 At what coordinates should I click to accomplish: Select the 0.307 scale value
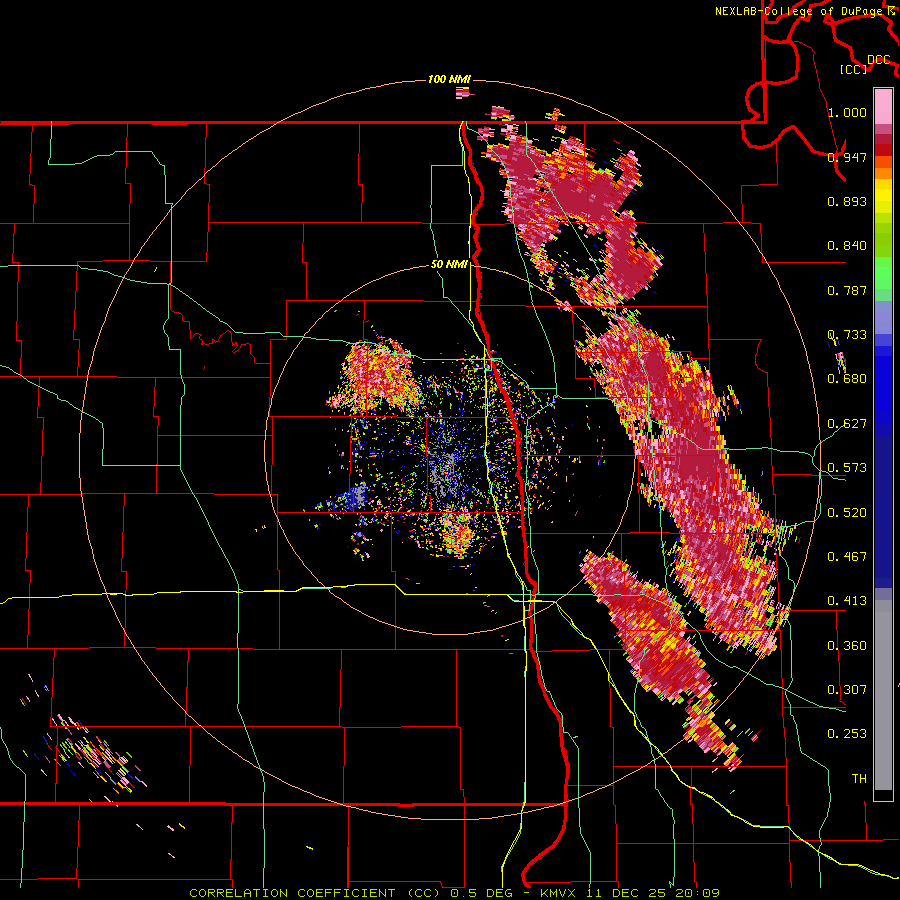coord(847,689)
